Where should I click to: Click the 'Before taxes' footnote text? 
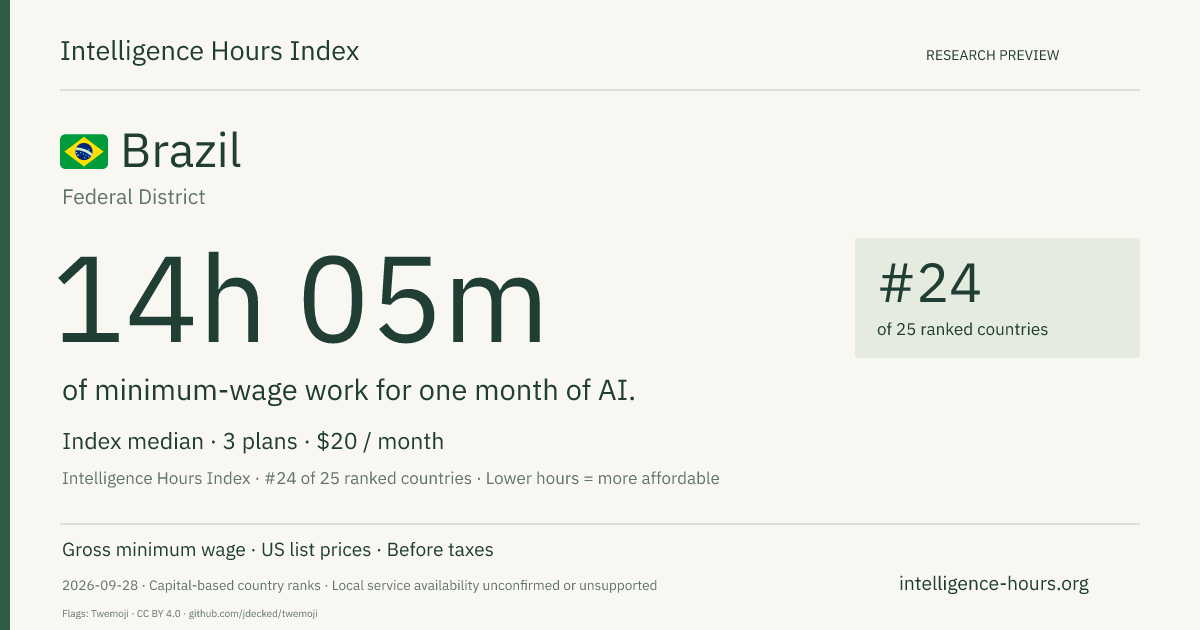[440, 550]
